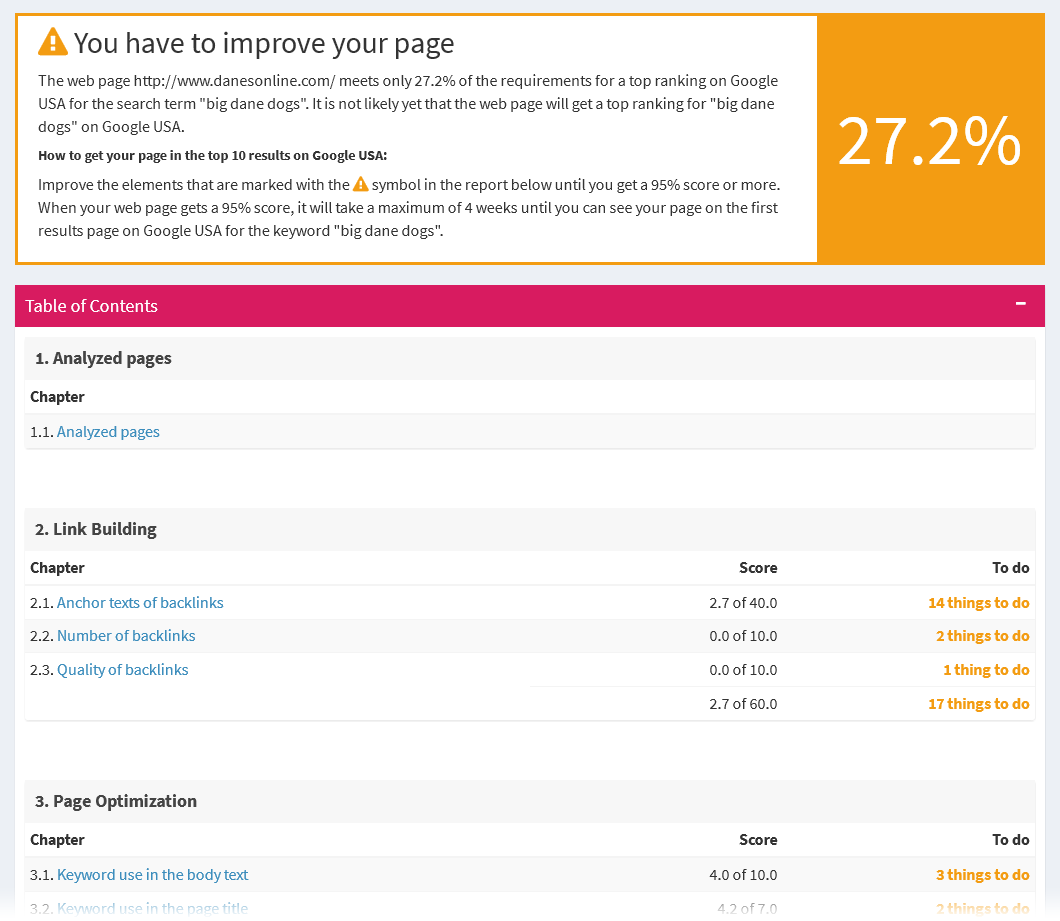View "2 things to do" for number of backlinks
Screen dimensions: 1060x921
[983, 636]
